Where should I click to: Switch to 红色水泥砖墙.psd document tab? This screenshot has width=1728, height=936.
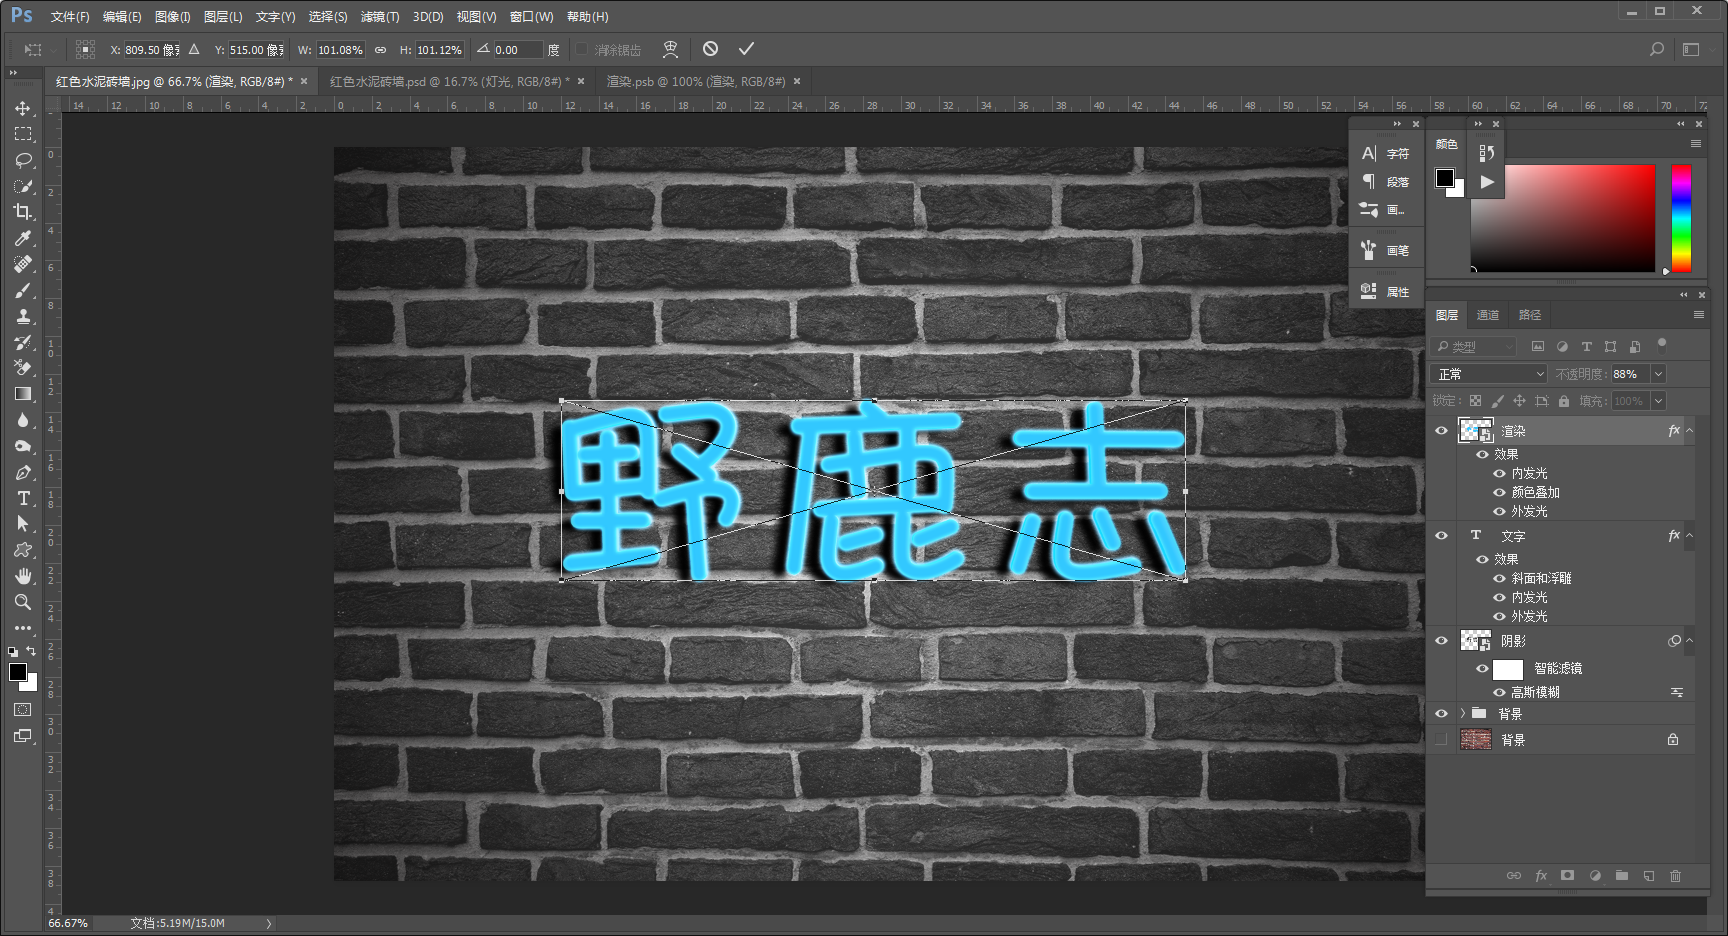pos(449,81)
